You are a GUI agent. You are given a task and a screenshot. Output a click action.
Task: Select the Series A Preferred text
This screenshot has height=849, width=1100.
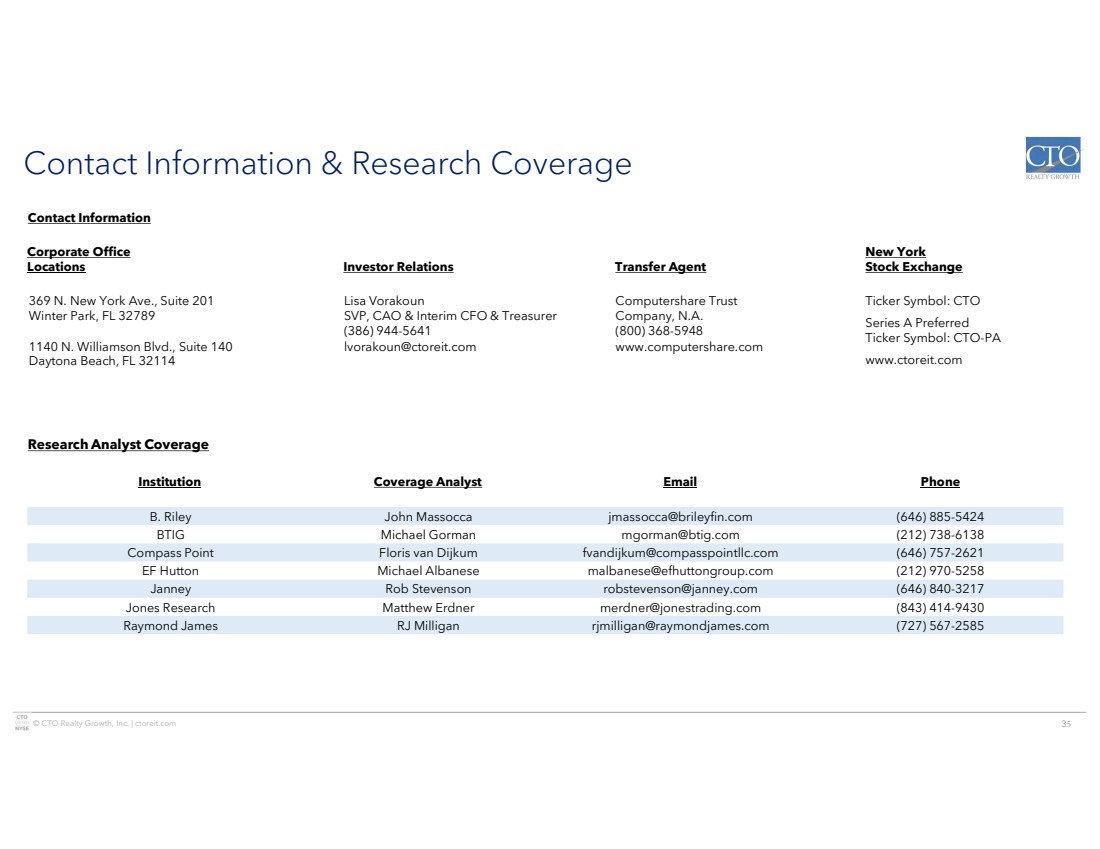[x=917, y=323]
